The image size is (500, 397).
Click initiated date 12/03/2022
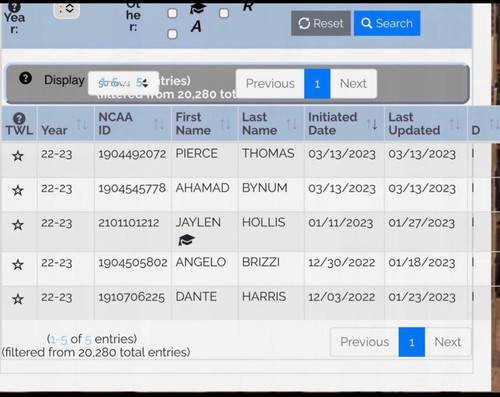point(342,297)
